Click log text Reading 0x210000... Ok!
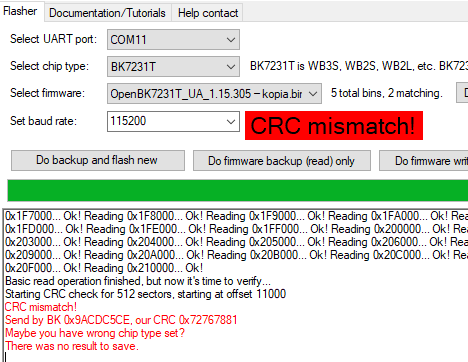This screenshot has width=468, height=362. [144, 268]
